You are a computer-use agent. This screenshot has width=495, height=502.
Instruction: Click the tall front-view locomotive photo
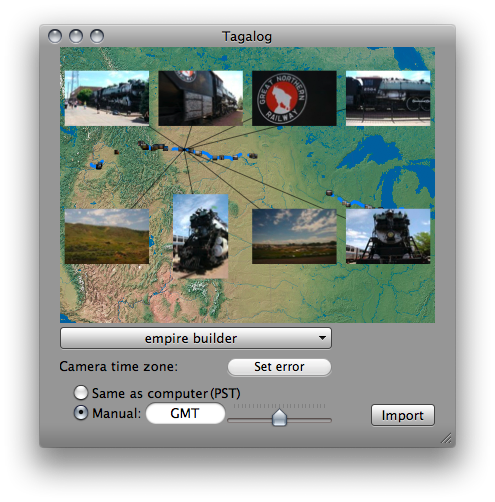(201, 236)
